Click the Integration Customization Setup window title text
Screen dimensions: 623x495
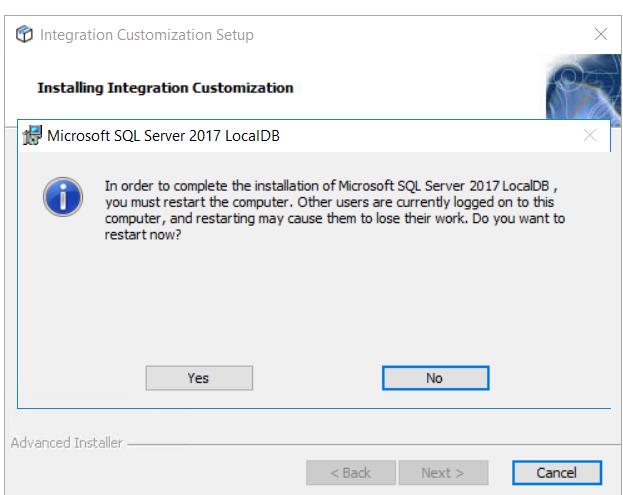pyautogui.click(x=146, y=35)
